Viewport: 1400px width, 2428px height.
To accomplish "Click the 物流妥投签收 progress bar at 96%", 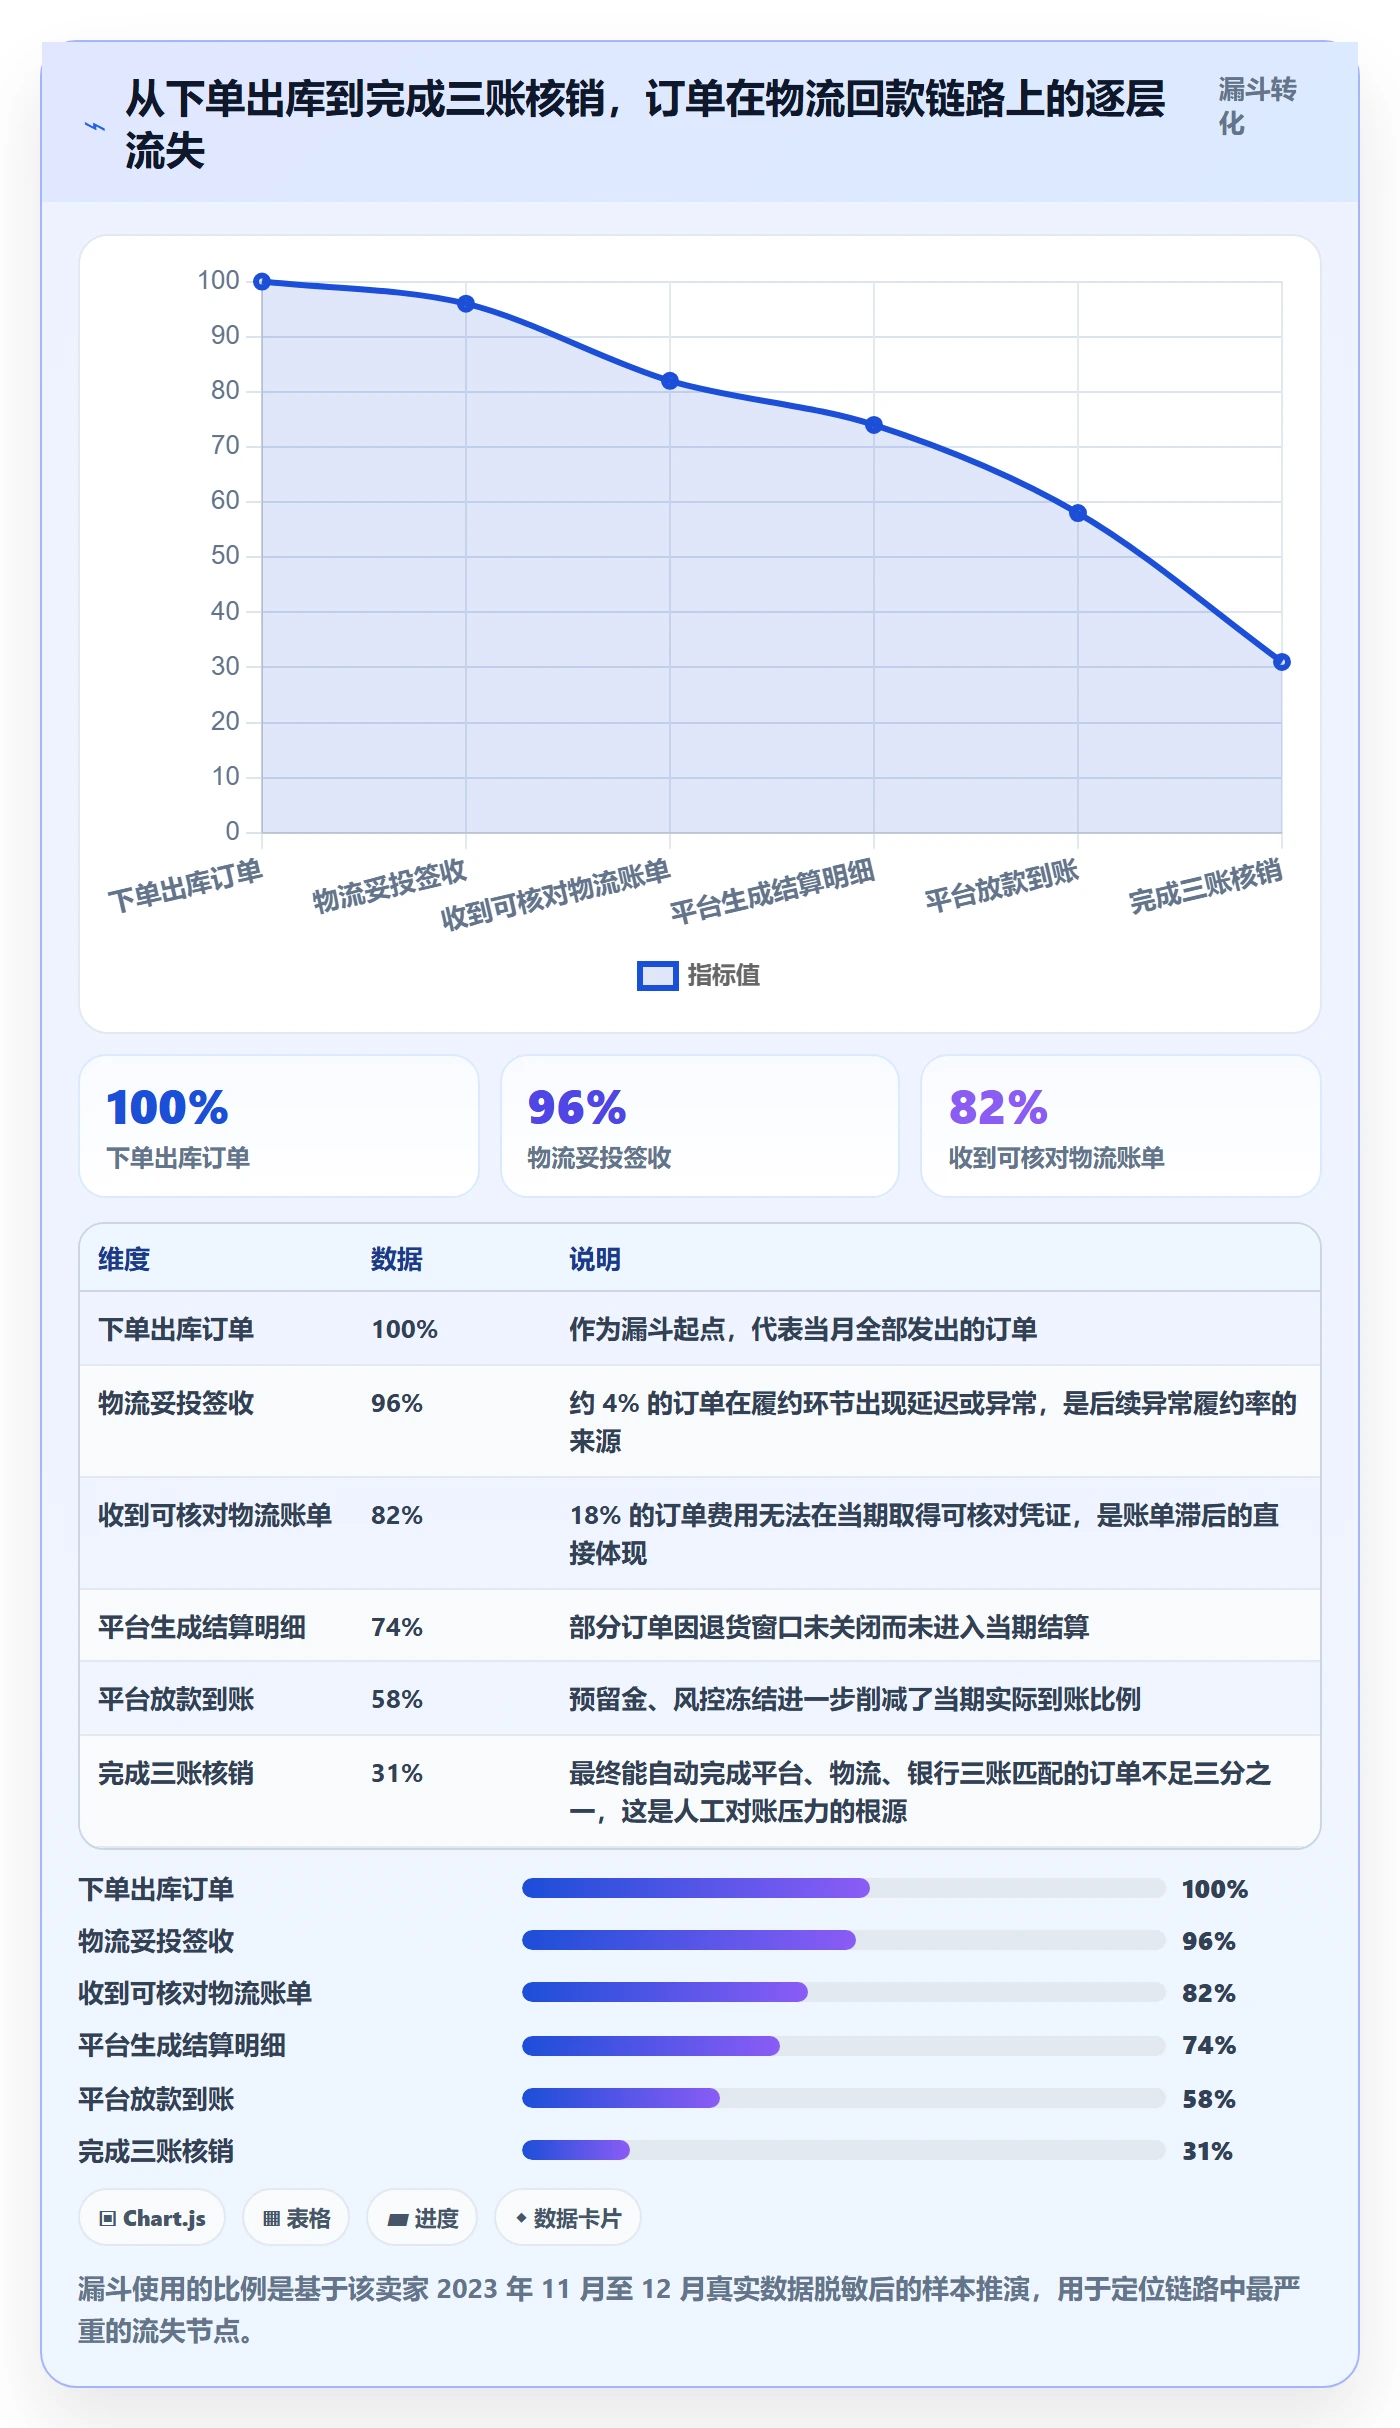I will coord(844,1940).
